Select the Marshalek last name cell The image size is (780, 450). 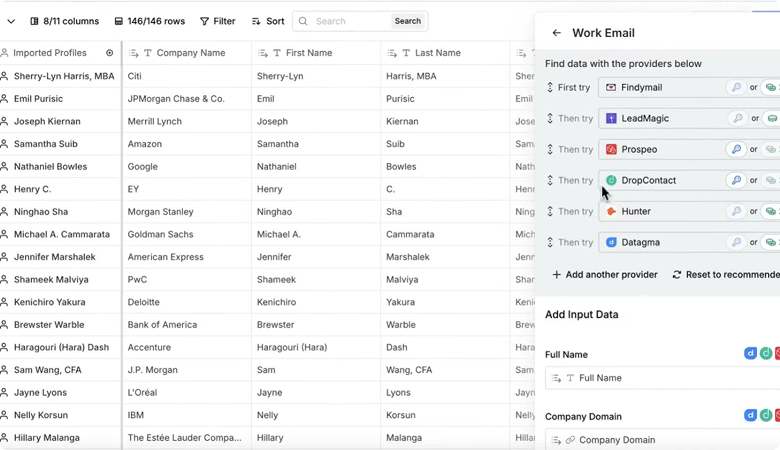click(445, 257)
